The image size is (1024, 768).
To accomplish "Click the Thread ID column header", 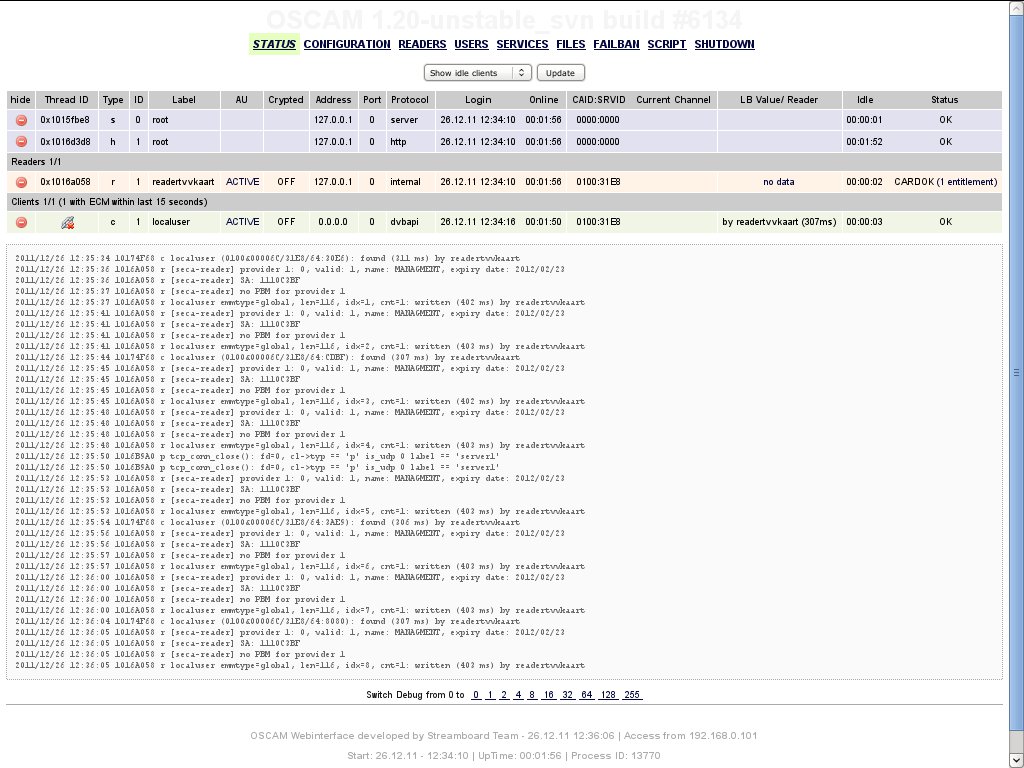I will point(66,100).
